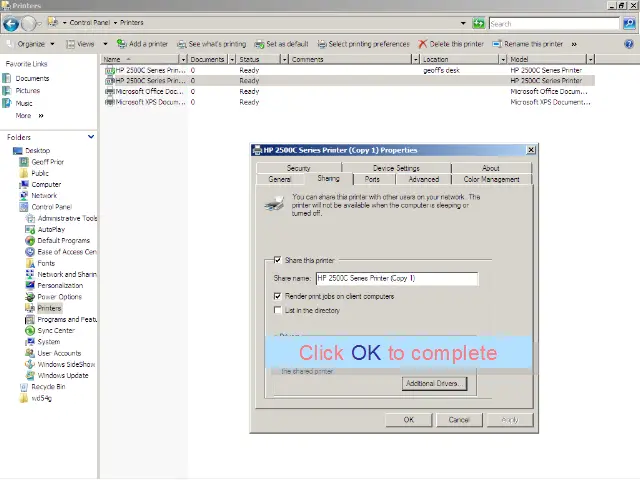Toggle Share this printer checkbox
This screenshot has height=480, width=640.
pos(278,260)
